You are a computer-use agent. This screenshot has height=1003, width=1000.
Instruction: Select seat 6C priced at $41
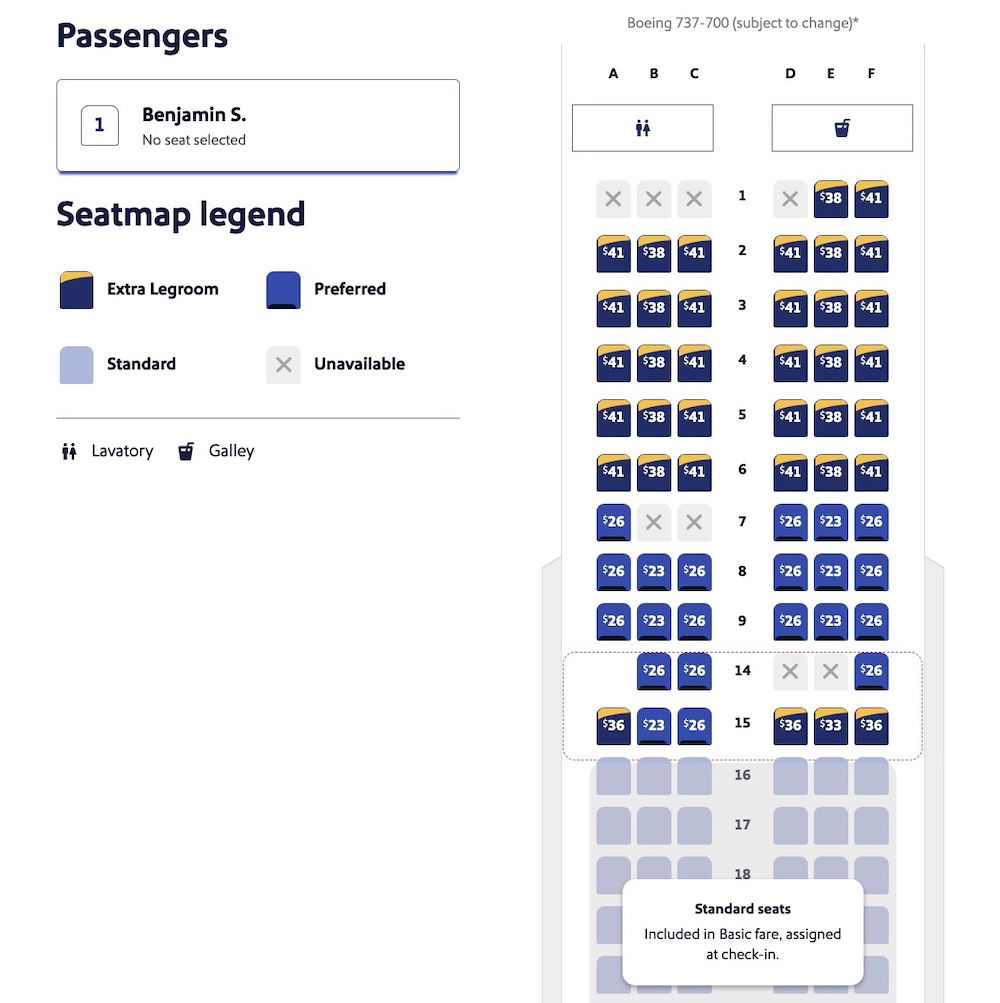(694, 471)
